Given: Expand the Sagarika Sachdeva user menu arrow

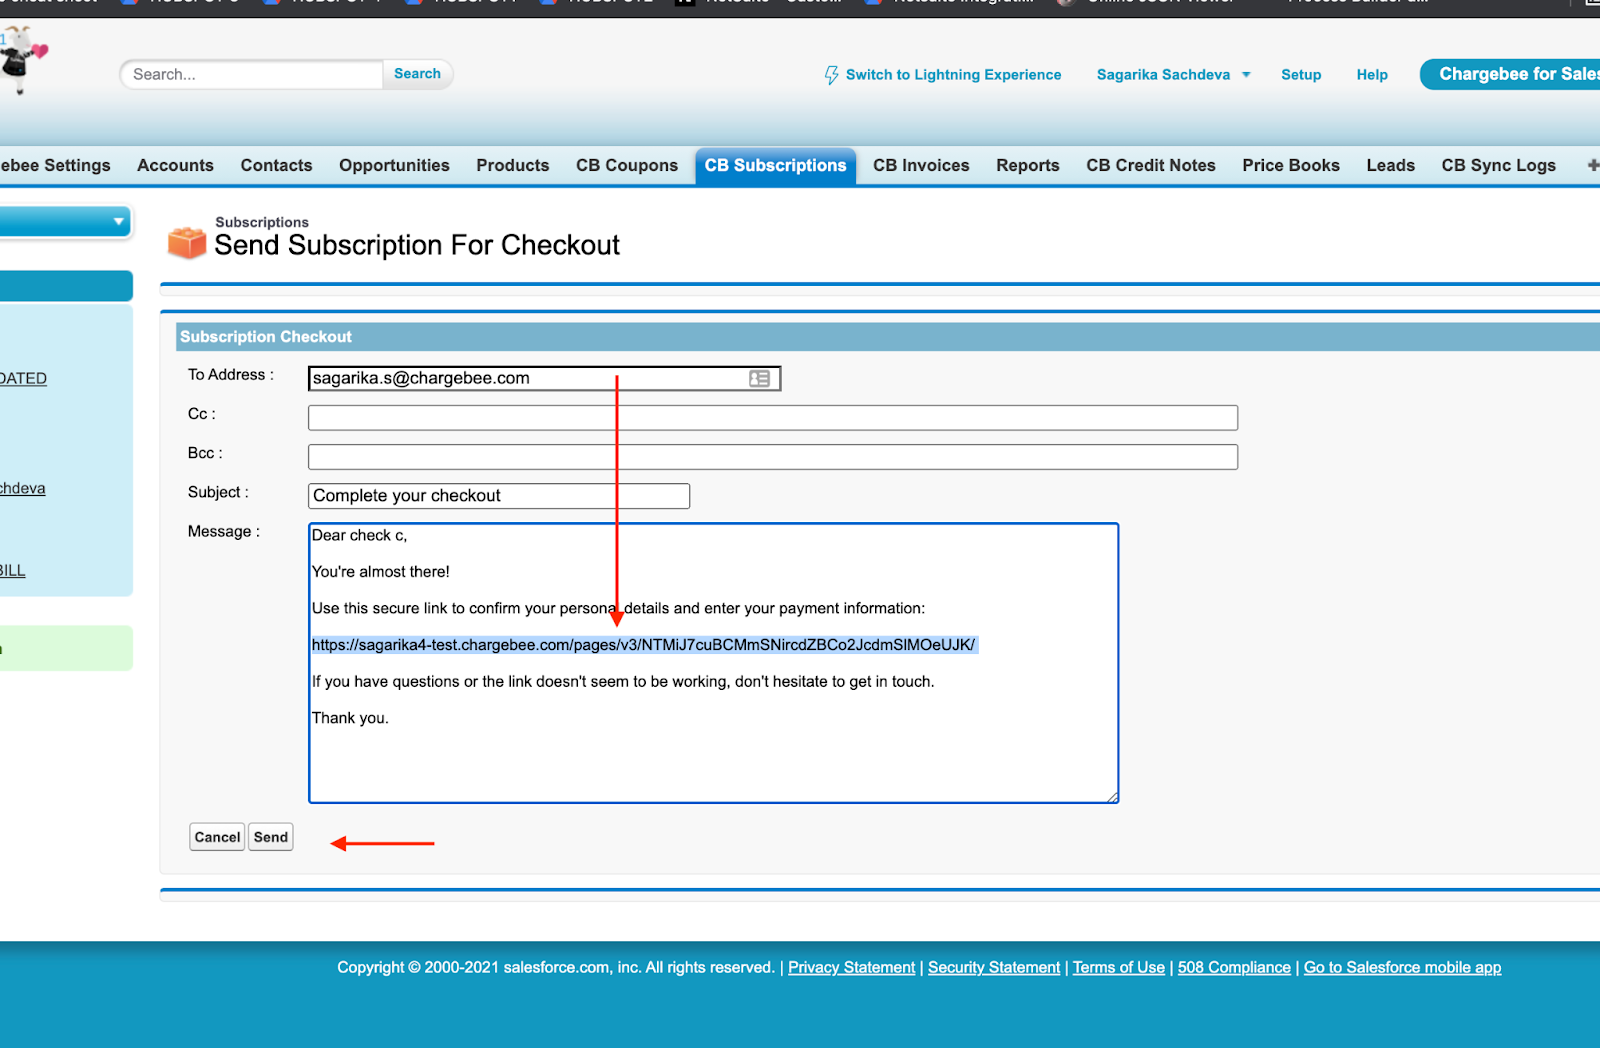Looking at the screenshot, I should 1246,75.
